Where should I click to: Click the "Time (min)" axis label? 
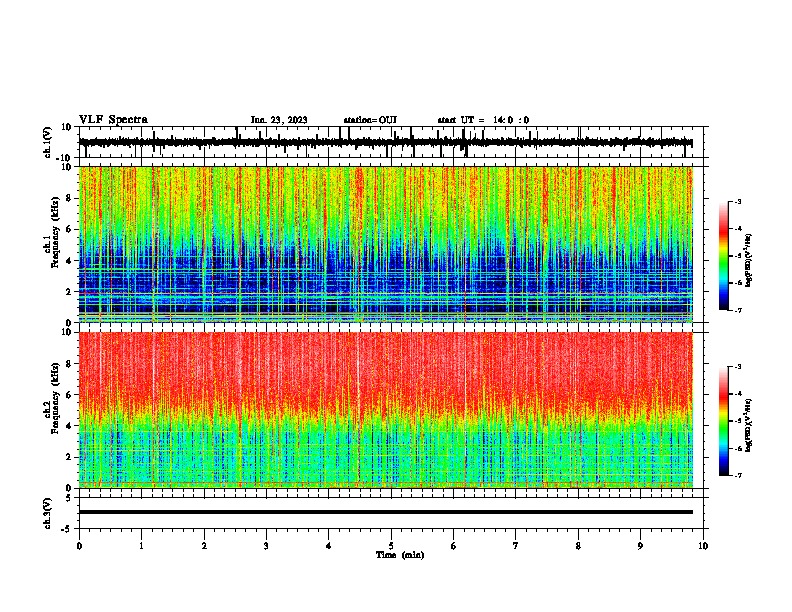click(x=400, y=555)
